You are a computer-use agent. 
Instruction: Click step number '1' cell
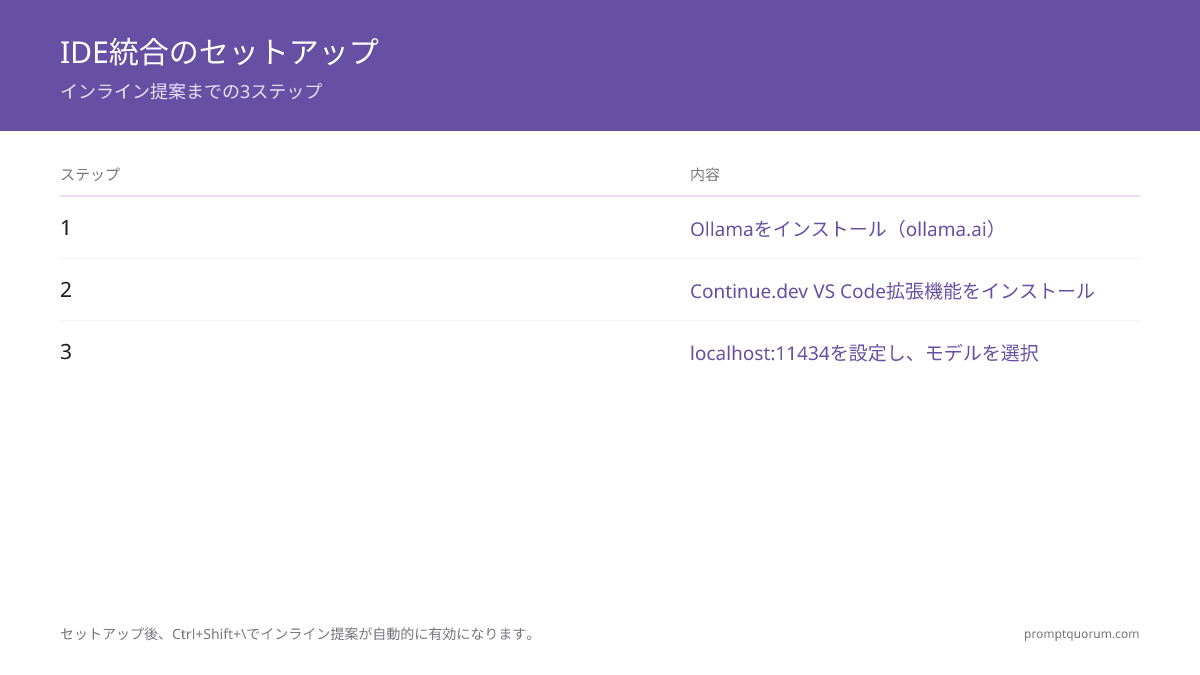[x=66, y=228]
